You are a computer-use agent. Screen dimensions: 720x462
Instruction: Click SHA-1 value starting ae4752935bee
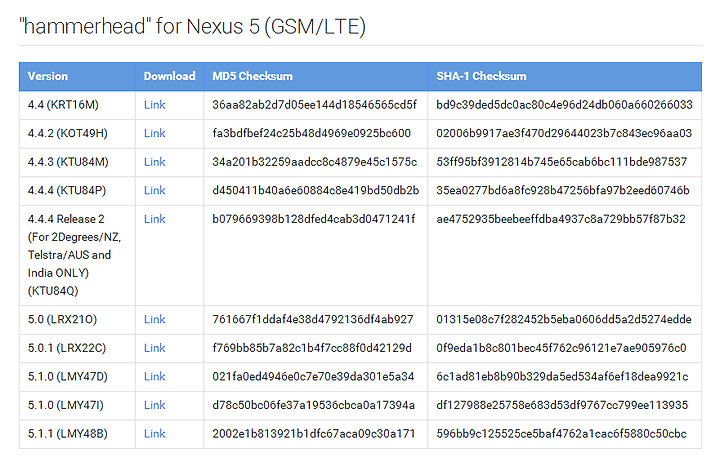click(x=561, y=219)
